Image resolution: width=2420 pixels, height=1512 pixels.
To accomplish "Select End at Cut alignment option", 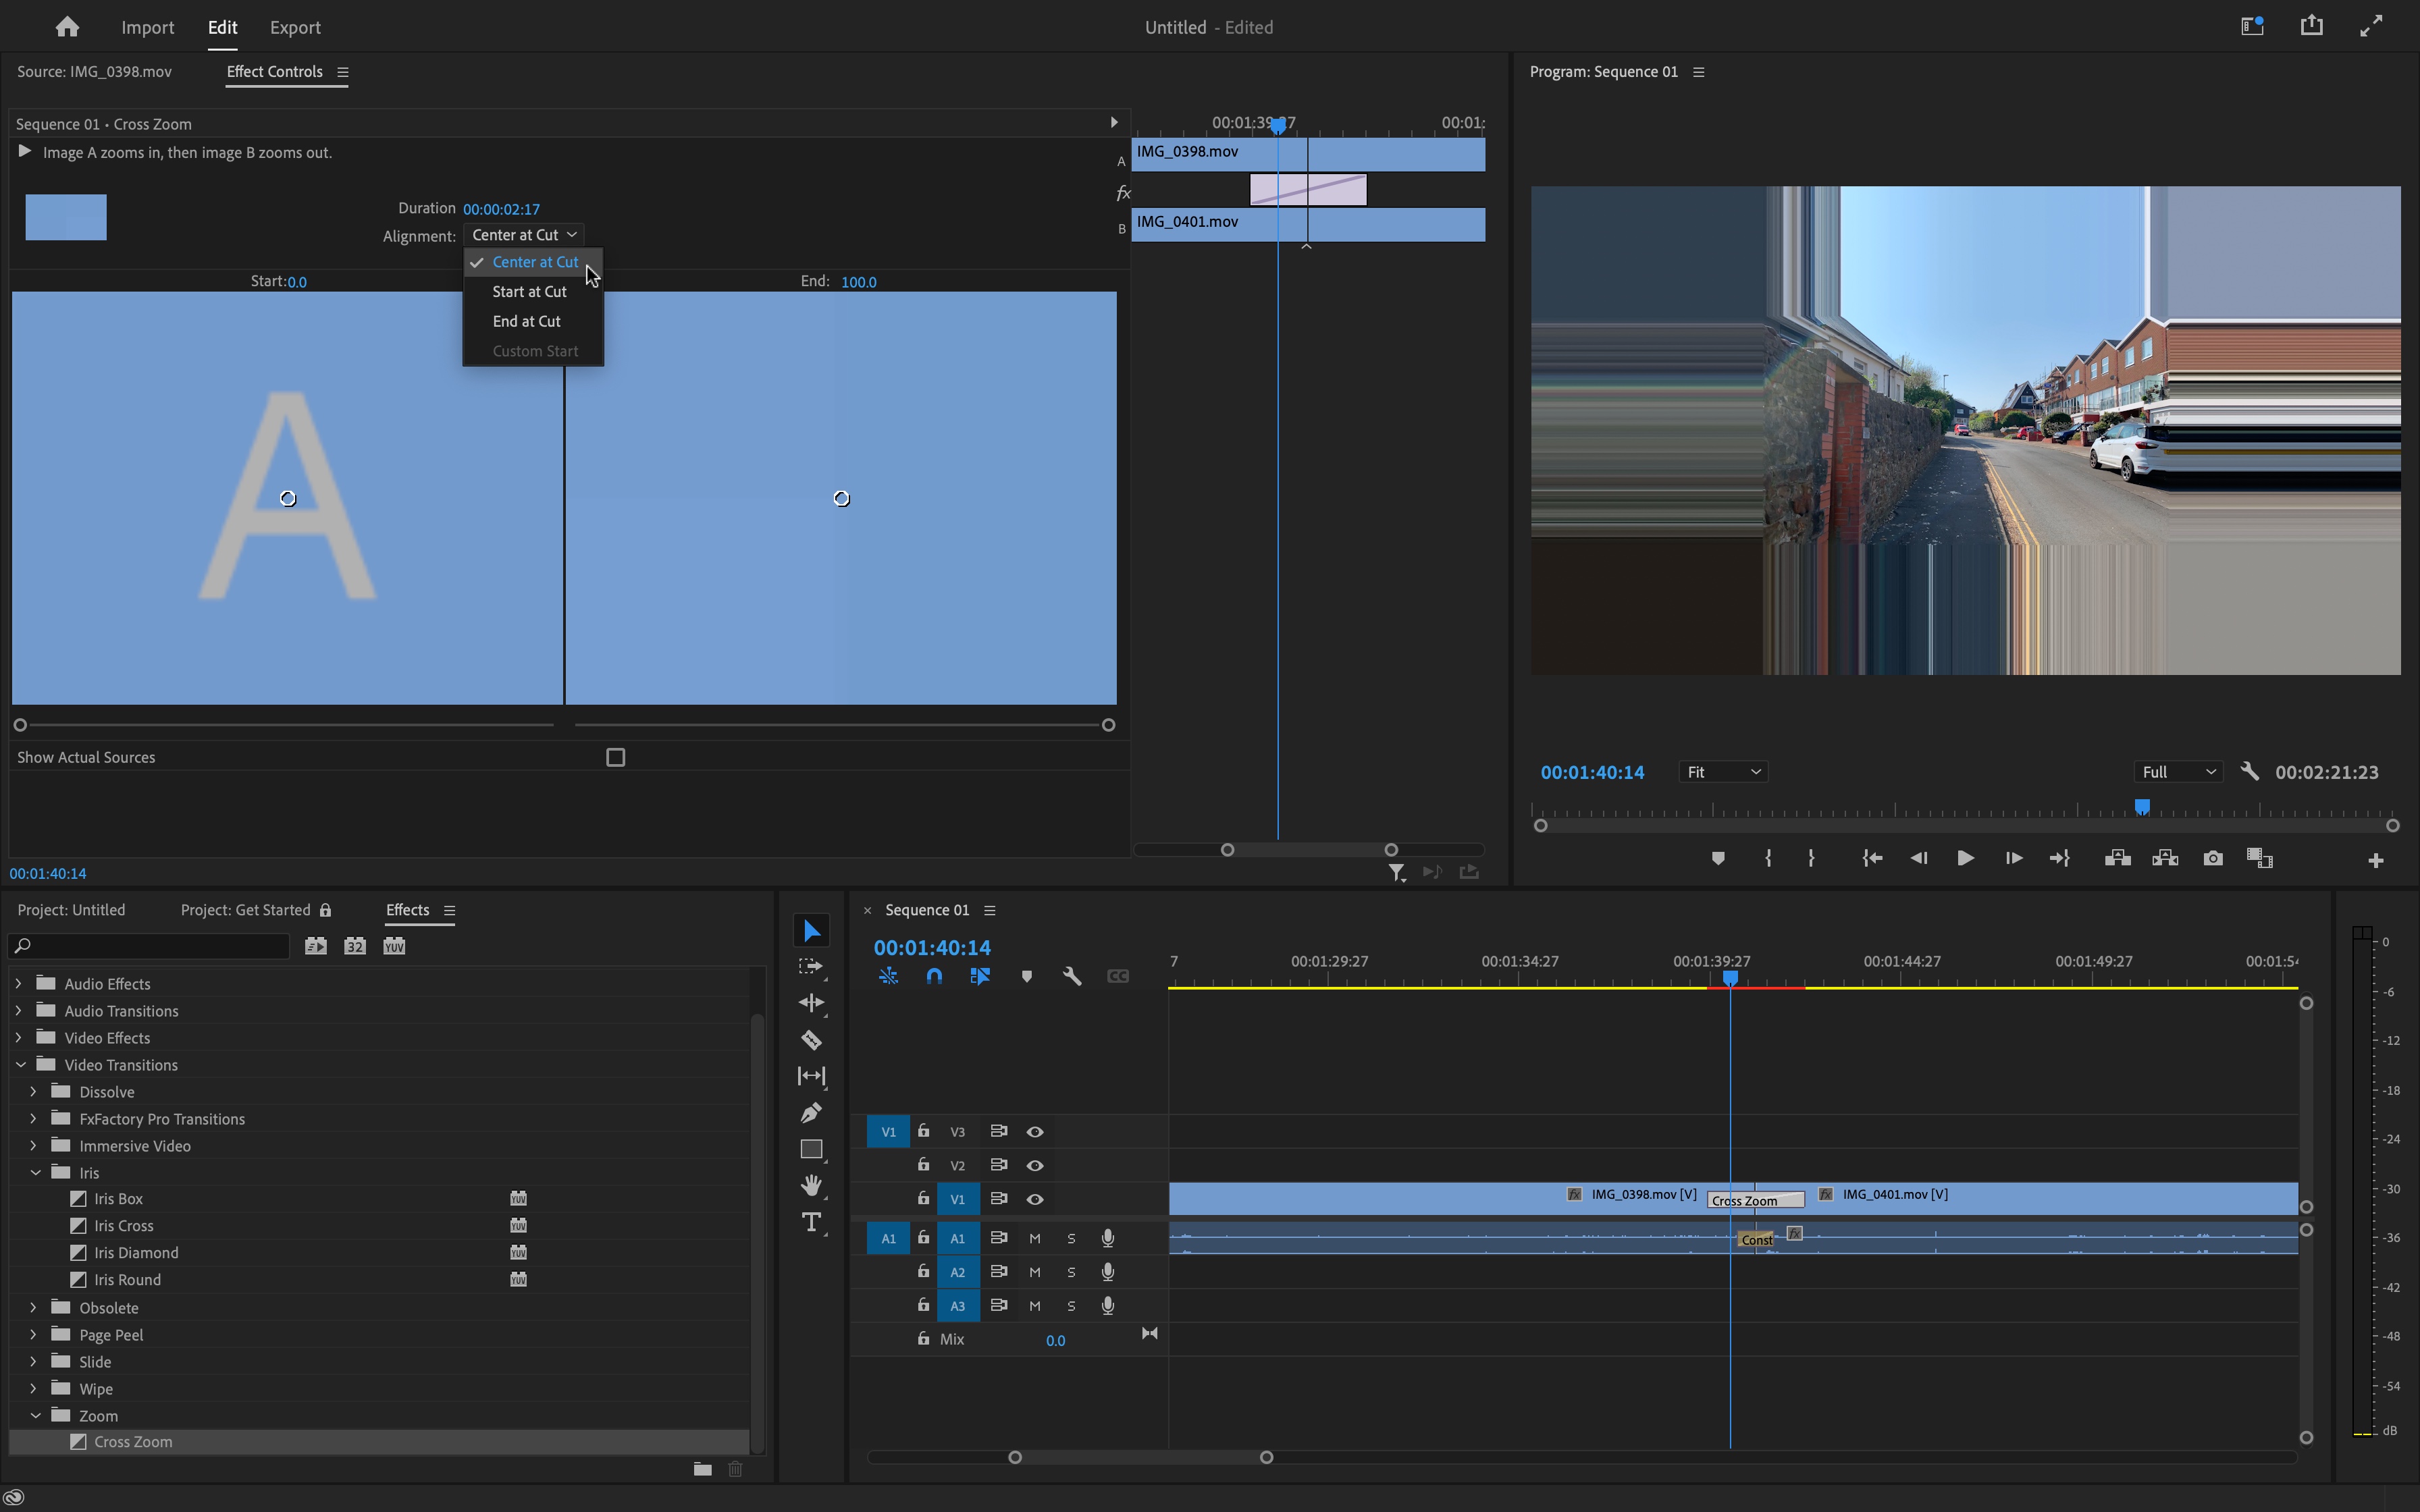I will click(x=526, y=321).
